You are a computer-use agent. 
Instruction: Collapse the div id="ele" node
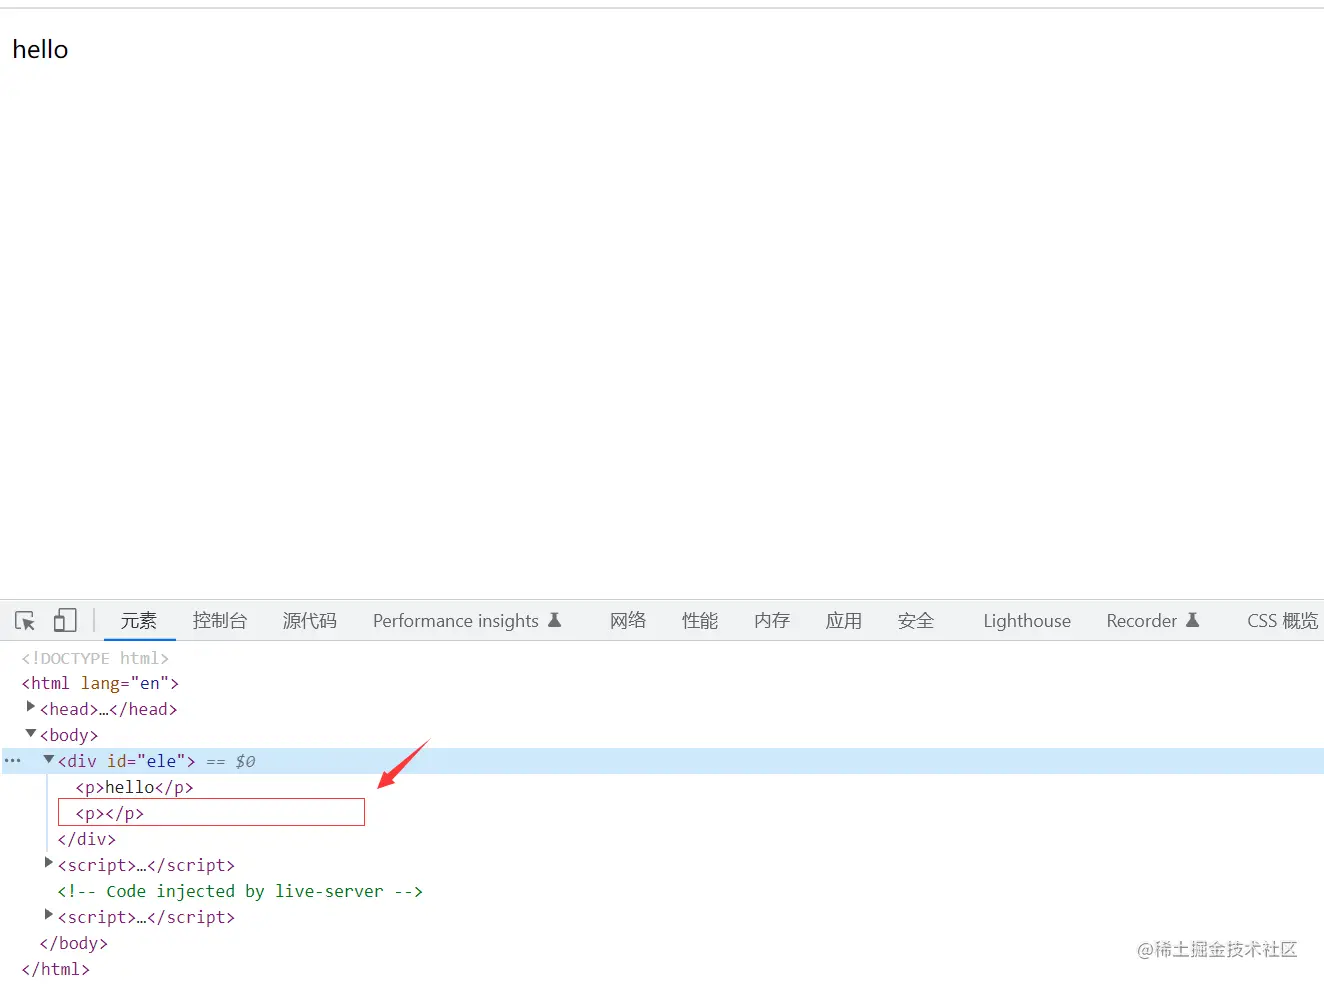click(x=49, y=759)
